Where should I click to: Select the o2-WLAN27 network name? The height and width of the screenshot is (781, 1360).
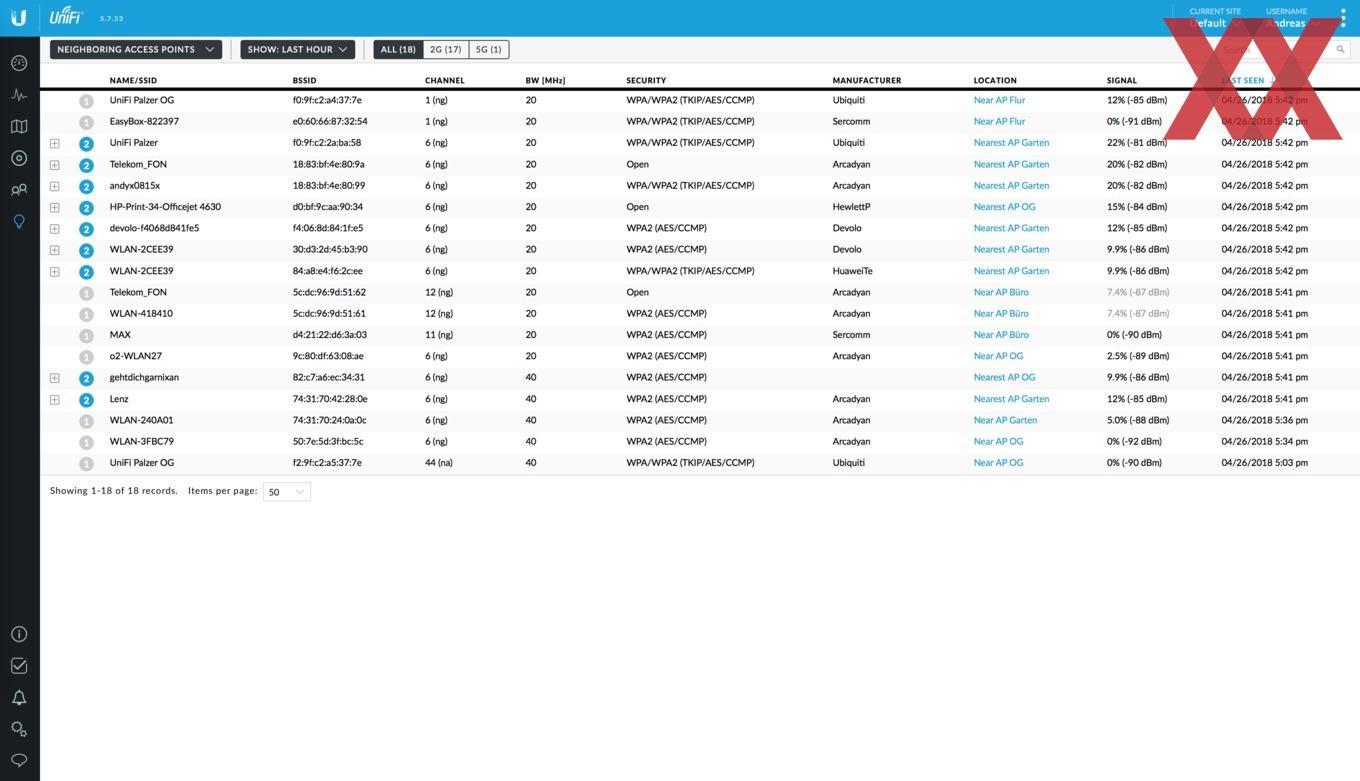[x=135, y=356]
